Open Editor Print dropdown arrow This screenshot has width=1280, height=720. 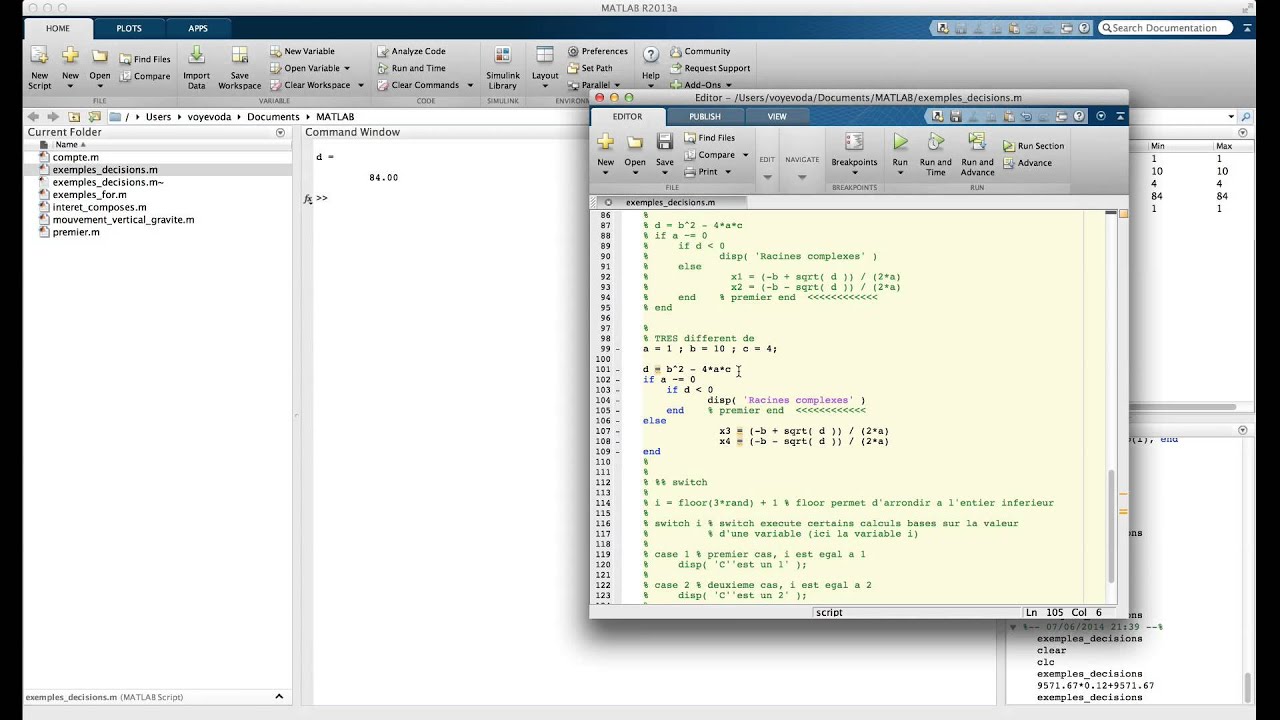pyautogui.click(x=727, y=172)
